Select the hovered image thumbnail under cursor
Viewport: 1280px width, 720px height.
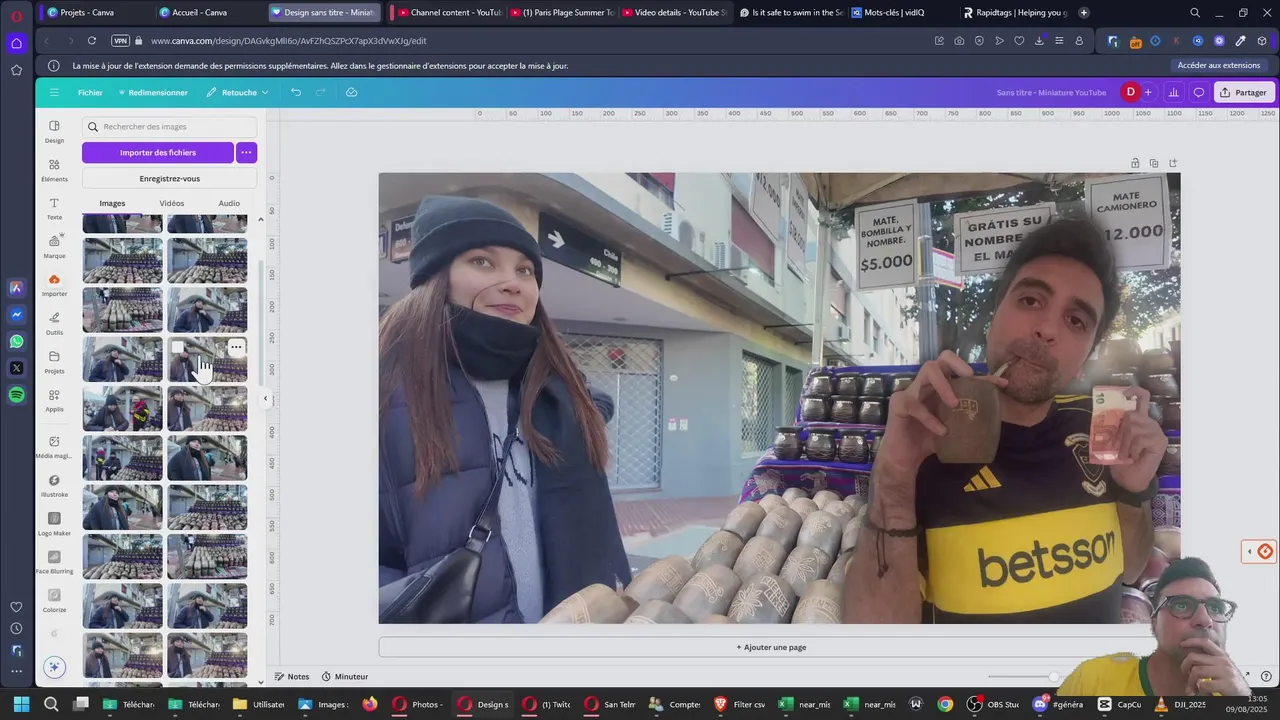tap(207, 359)
